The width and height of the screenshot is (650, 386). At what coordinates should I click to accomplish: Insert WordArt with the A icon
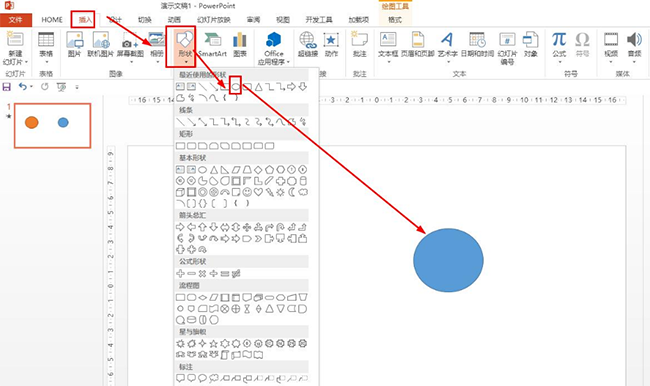pos(447,39)
